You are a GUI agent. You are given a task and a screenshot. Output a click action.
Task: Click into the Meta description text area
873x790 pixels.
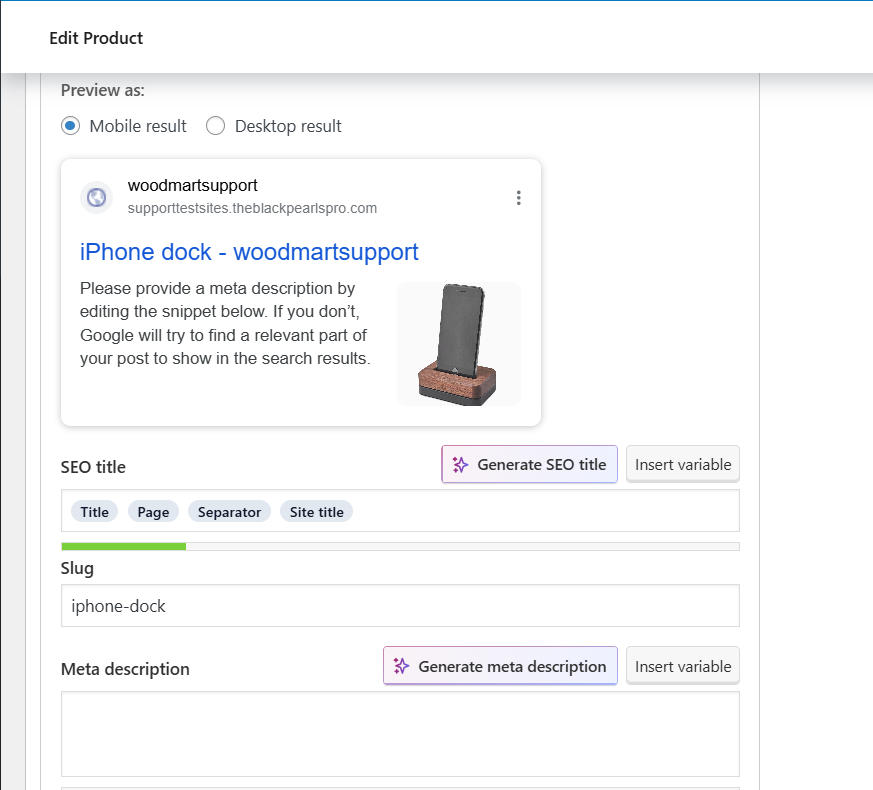click(x=400, y=734)
